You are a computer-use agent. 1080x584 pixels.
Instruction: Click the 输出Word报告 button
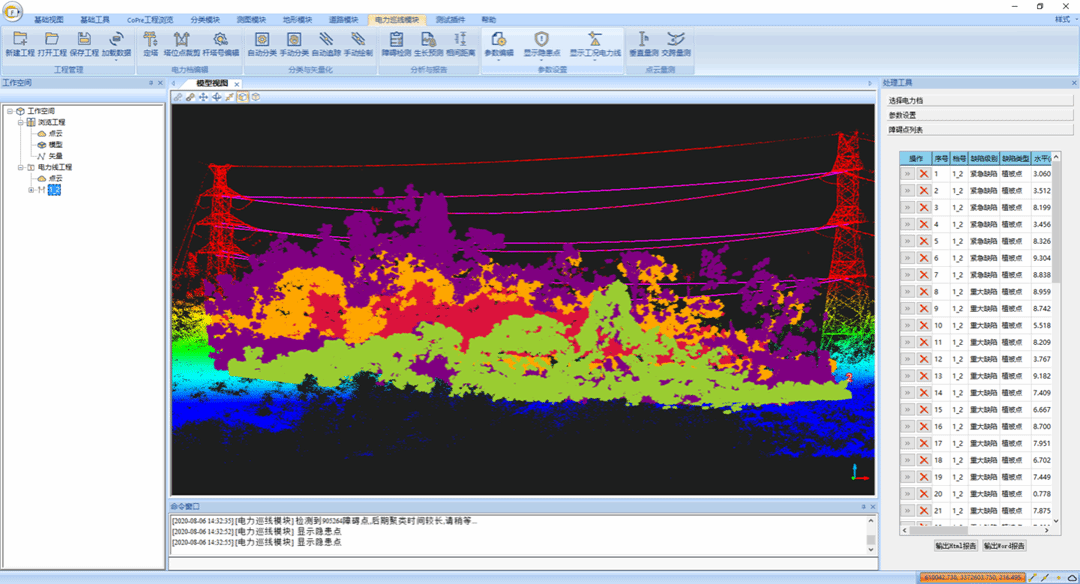1004,545
